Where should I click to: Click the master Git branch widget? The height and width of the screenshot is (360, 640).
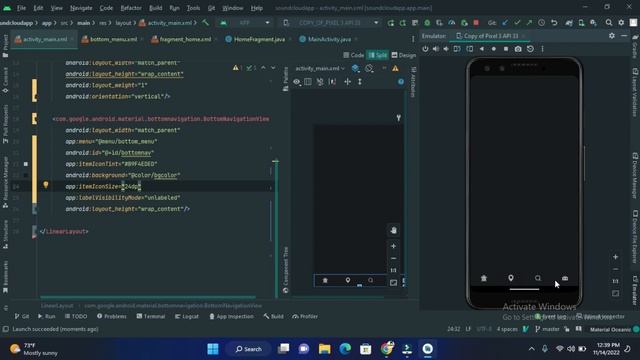click(x=547, y=329)
